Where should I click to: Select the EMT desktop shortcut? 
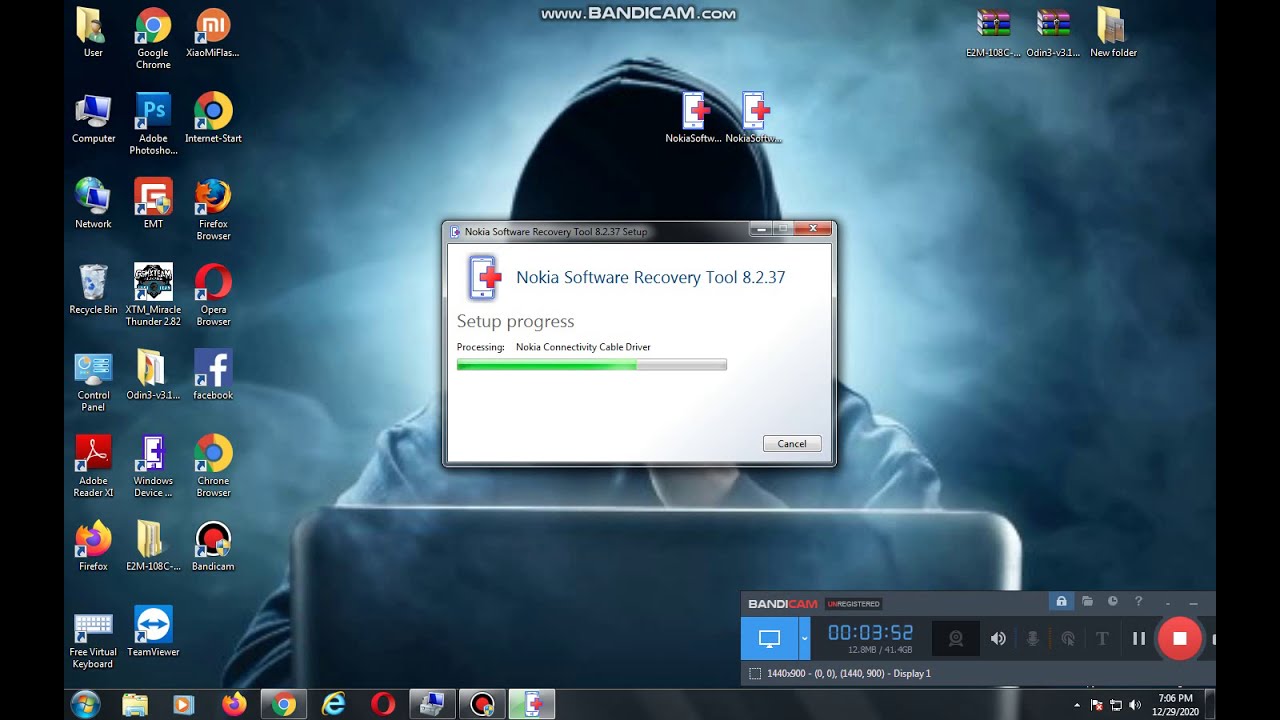(x=153, y=204)
